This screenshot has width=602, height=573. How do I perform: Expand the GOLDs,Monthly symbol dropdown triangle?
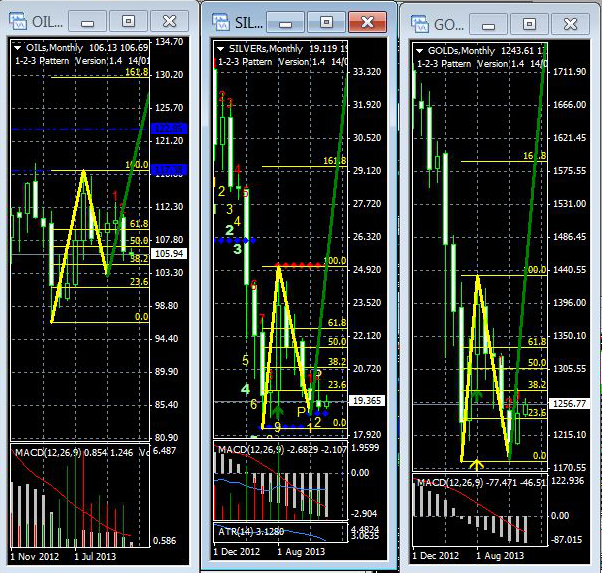pyautogui.click(x=420, y=51)
